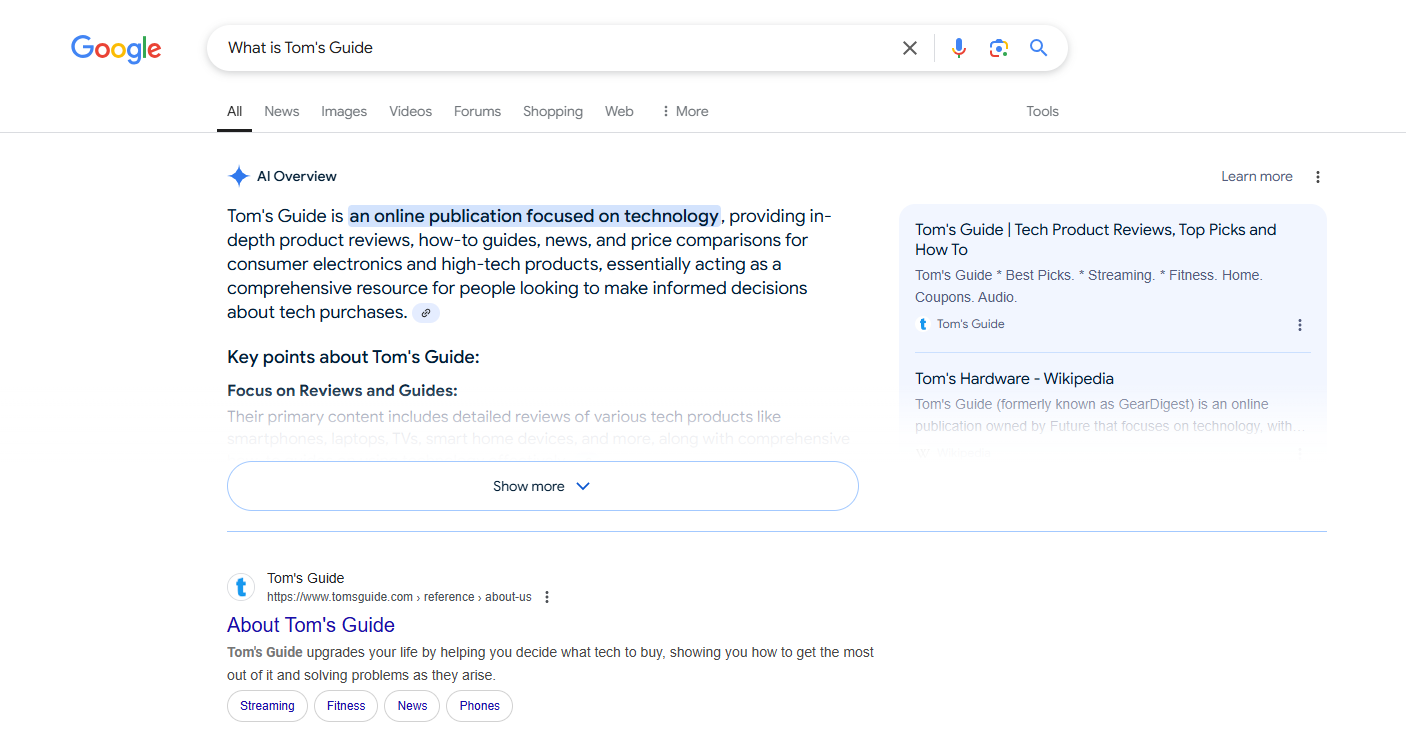
Task: Click the Learn more link
Action: [x=1256, y=177]
